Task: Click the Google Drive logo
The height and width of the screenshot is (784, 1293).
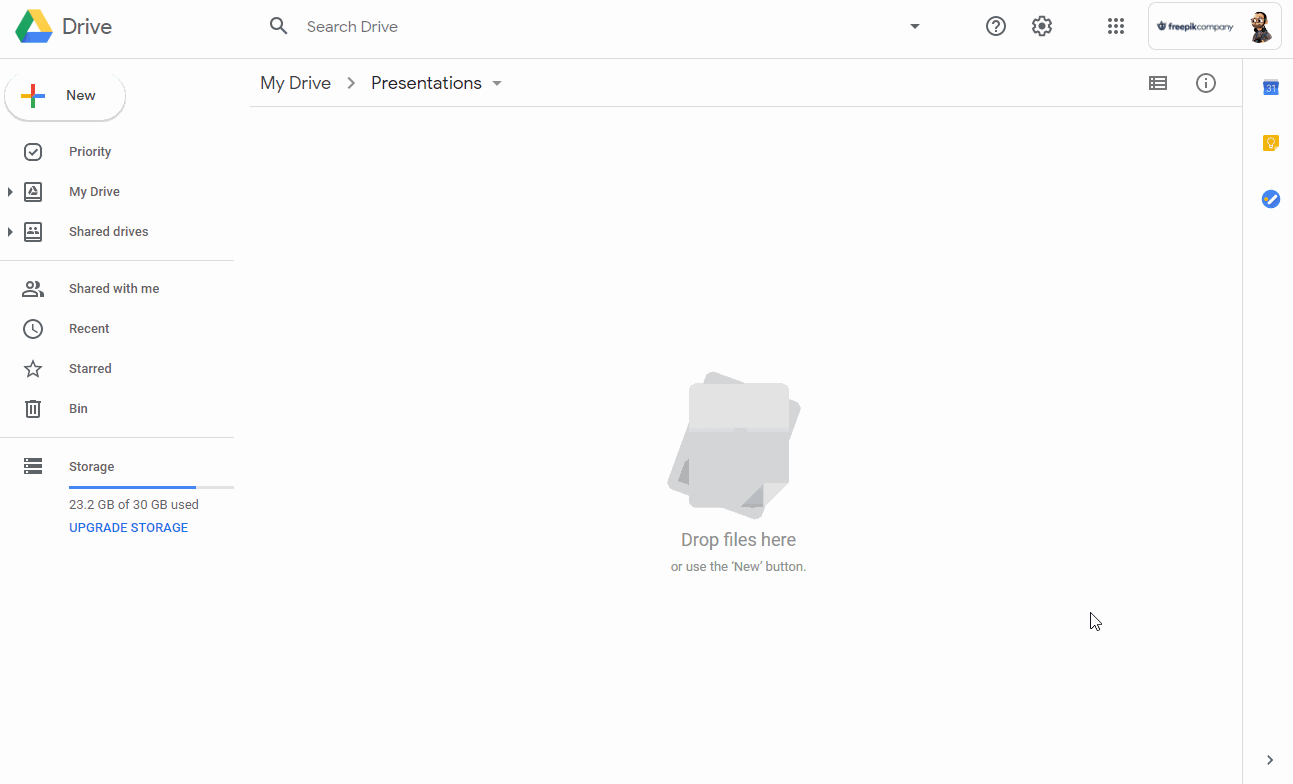Action: tap(35, 27)
